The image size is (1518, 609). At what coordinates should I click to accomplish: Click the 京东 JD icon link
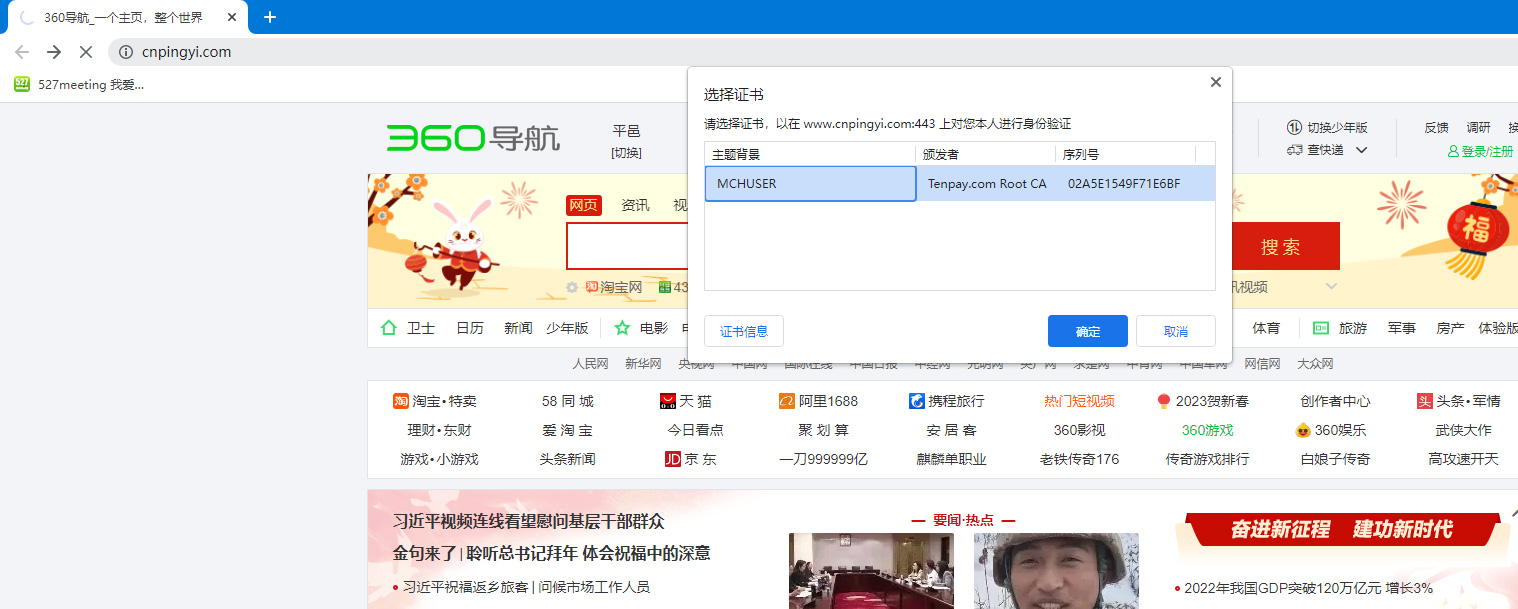673,459
